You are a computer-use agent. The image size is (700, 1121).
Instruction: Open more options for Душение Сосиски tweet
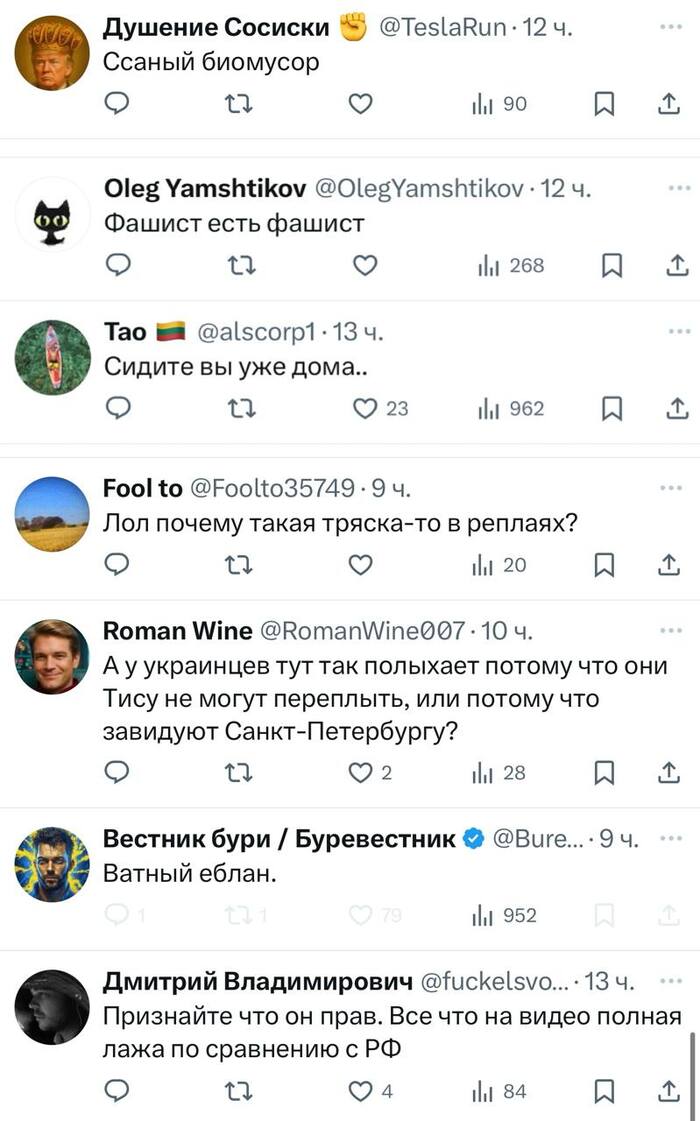[671, 27]
